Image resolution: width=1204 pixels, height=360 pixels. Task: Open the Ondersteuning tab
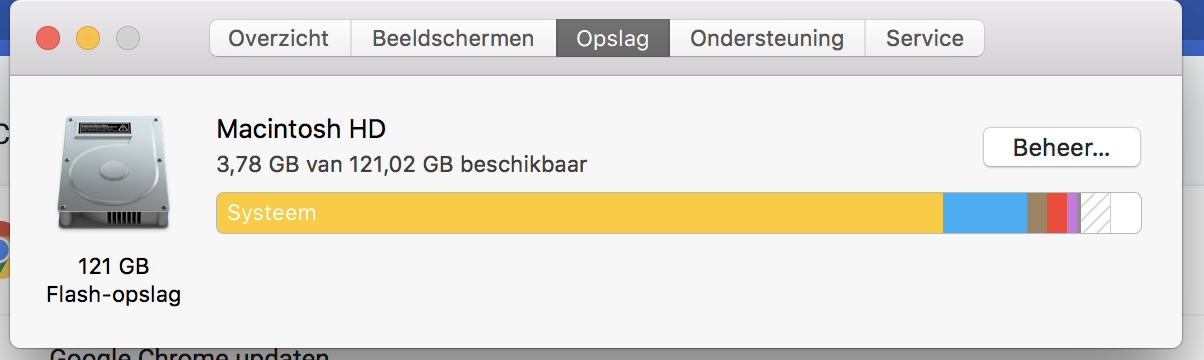pos(767,39)
